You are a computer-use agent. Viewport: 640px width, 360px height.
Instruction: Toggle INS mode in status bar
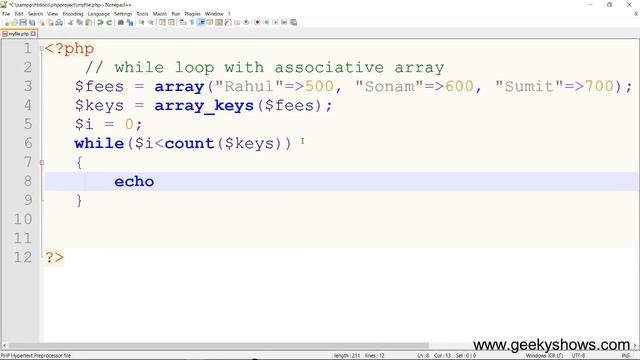(x=625, y=356)
